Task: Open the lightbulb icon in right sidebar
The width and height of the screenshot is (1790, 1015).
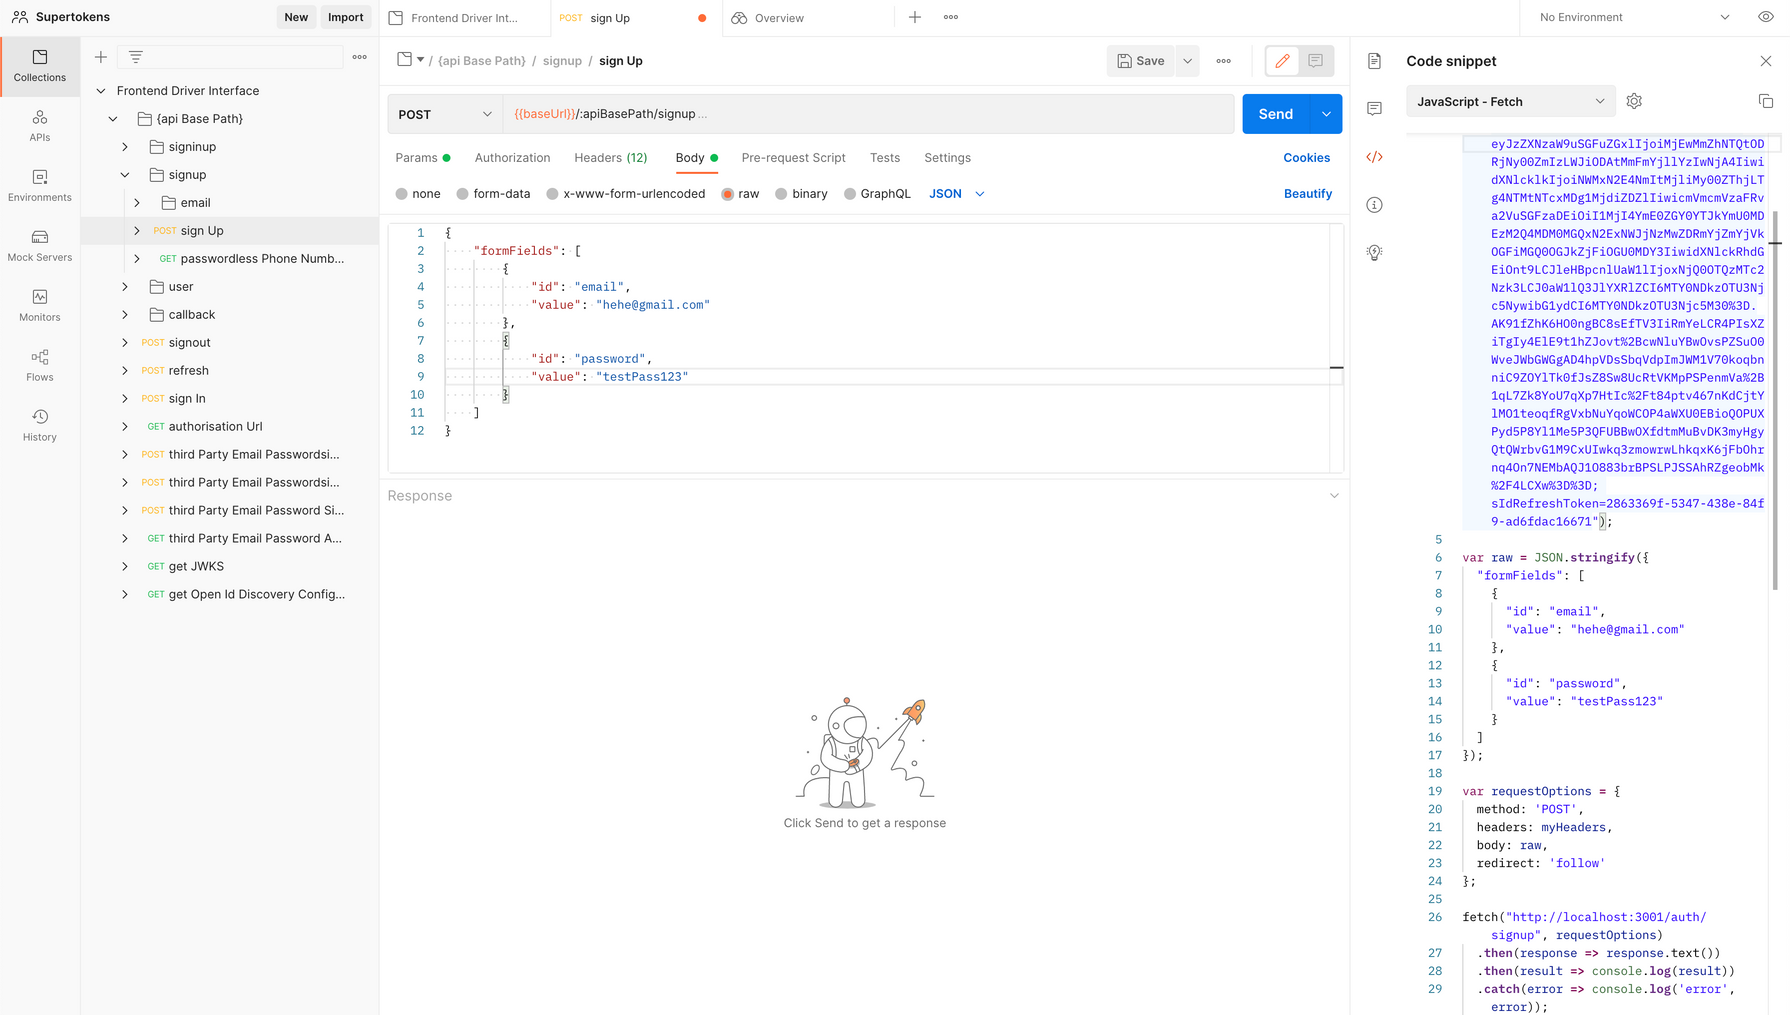Action: [x=1375, y=253]
